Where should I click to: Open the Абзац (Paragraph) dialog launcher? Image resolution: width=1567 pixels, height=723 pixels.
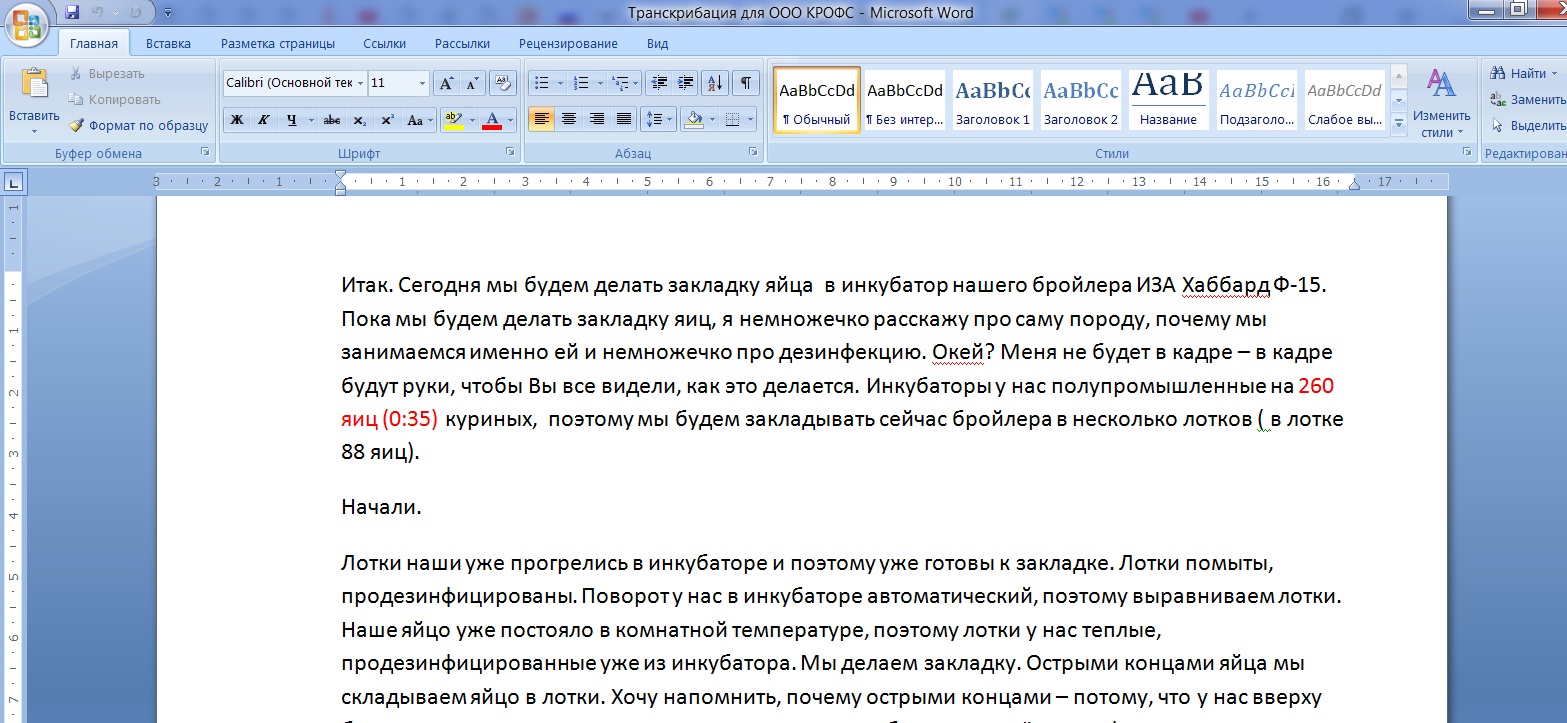[753, 152]
